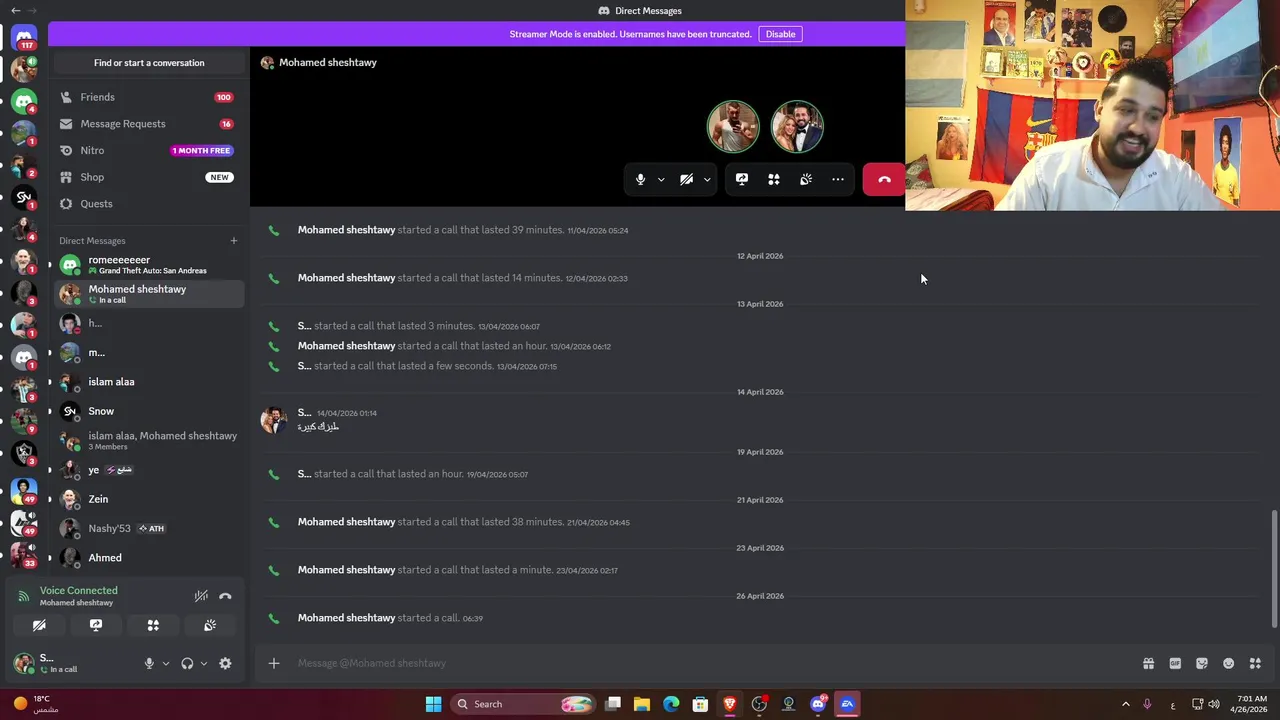
Task: Open DM with Snow
Action: [148, 411]
